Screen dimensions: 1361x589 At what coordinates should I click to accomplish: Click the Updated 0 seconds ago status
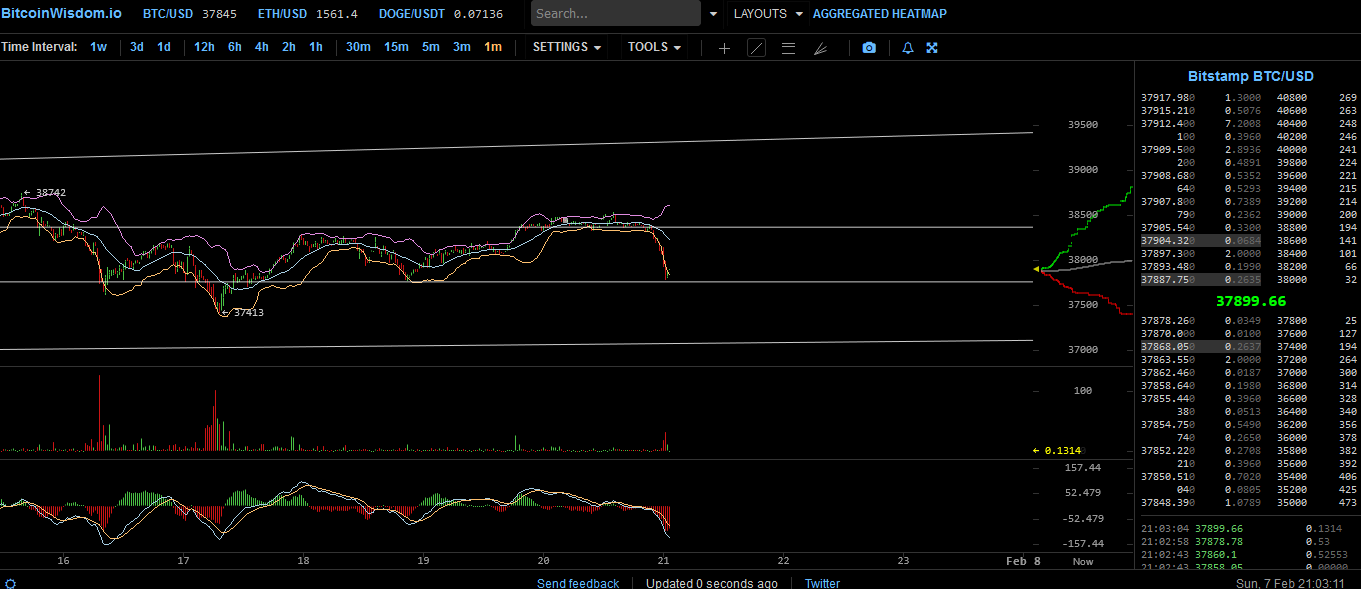(712, 583)
